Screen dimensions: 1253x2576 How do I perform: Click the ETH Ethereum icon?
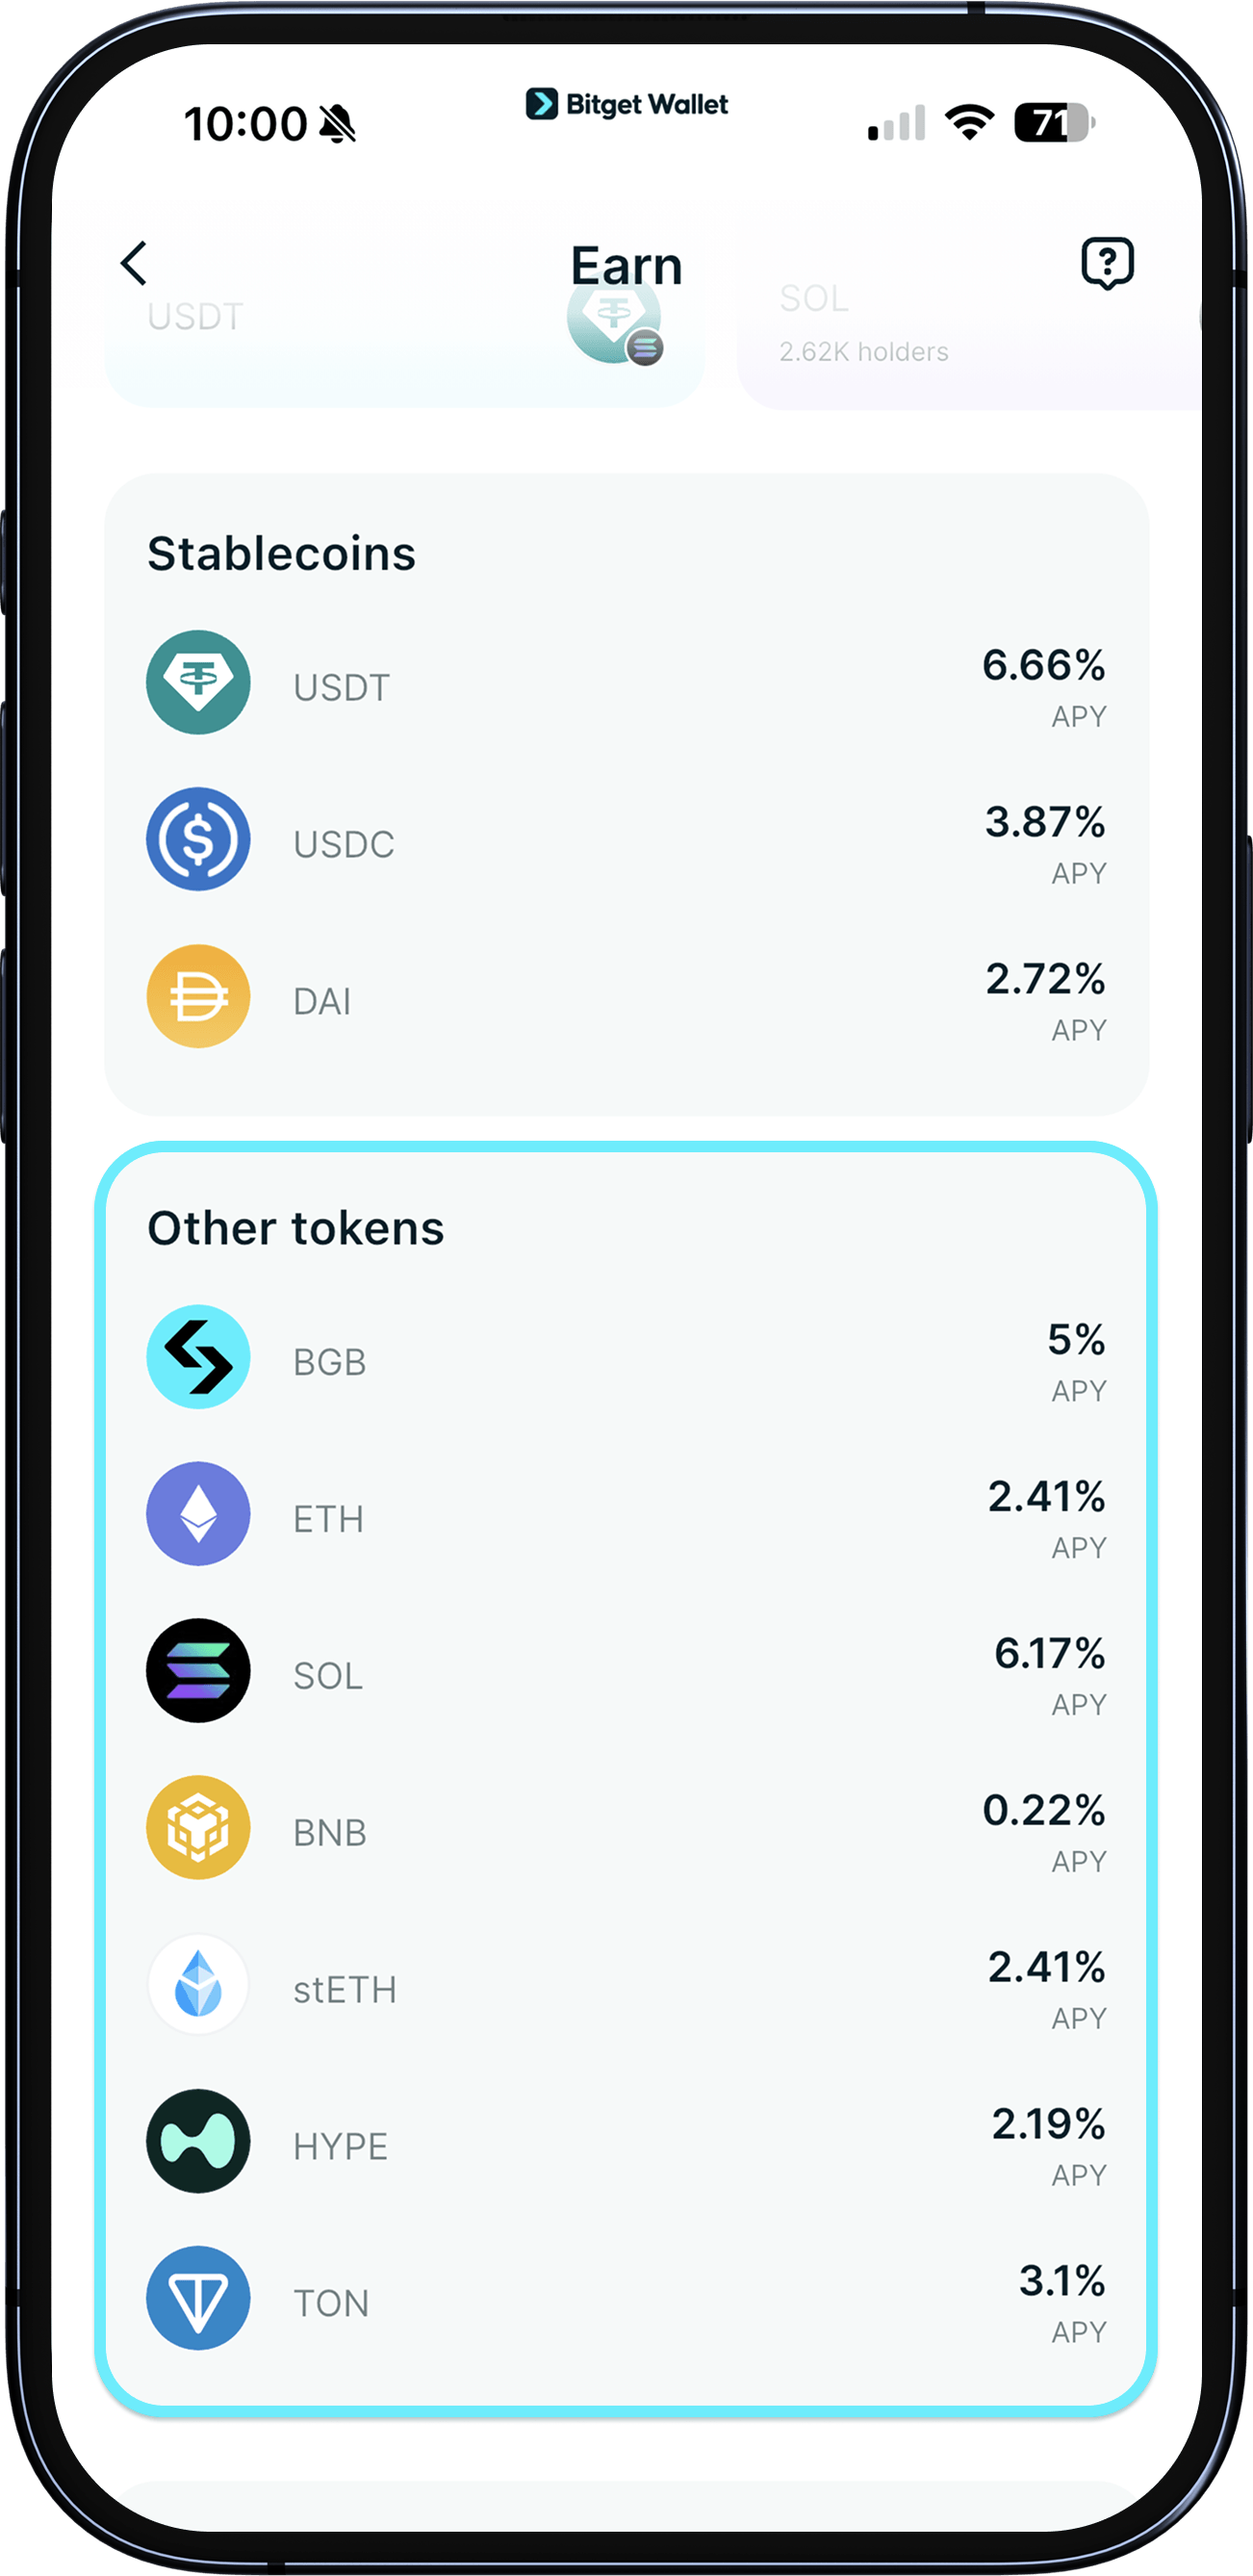[197, 1514]
